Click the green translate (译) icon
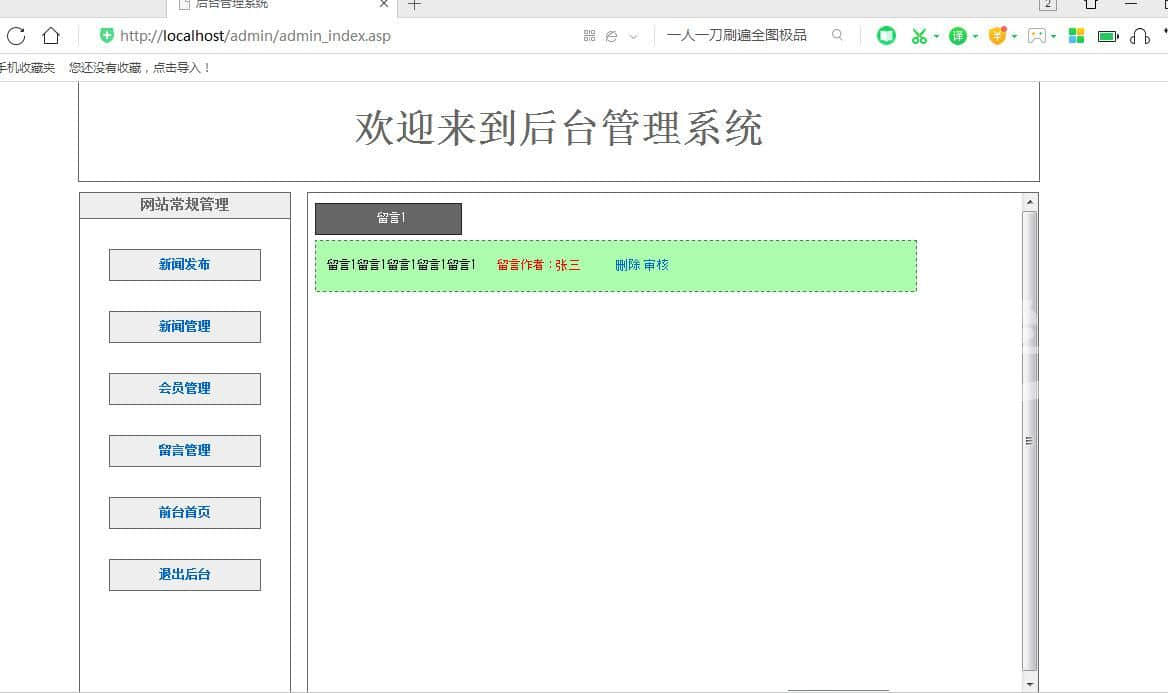The width and height of the screenshot is (1168, 693). pos(958,36)
